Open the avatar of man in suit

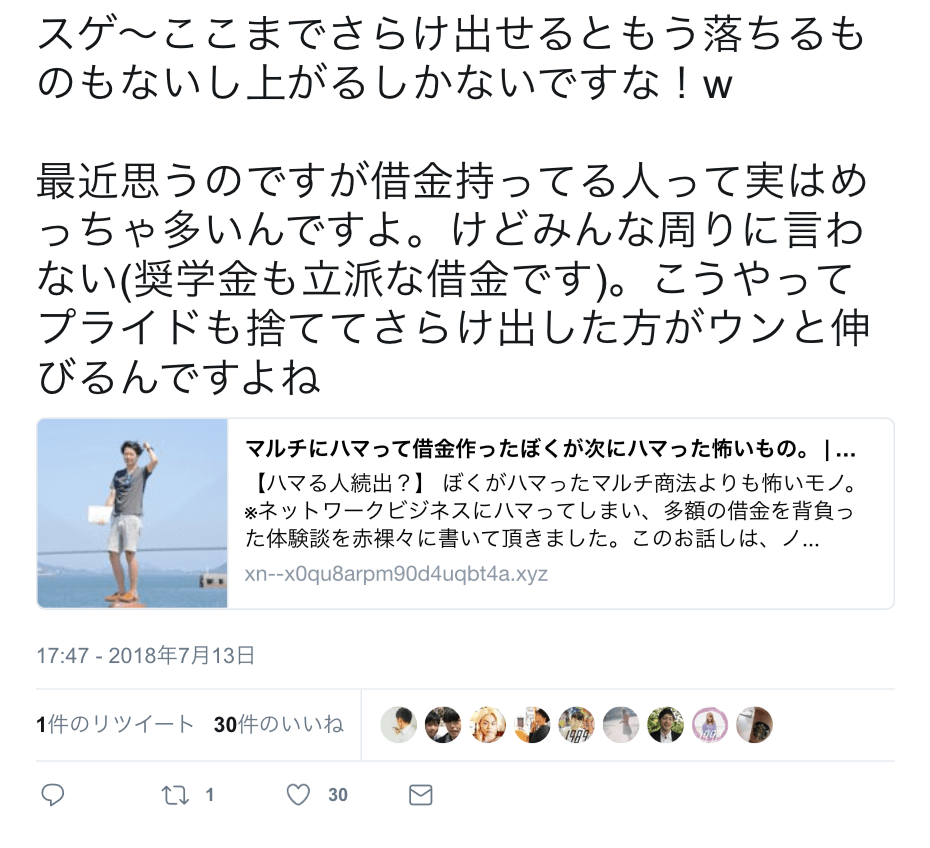pos(665,725)
